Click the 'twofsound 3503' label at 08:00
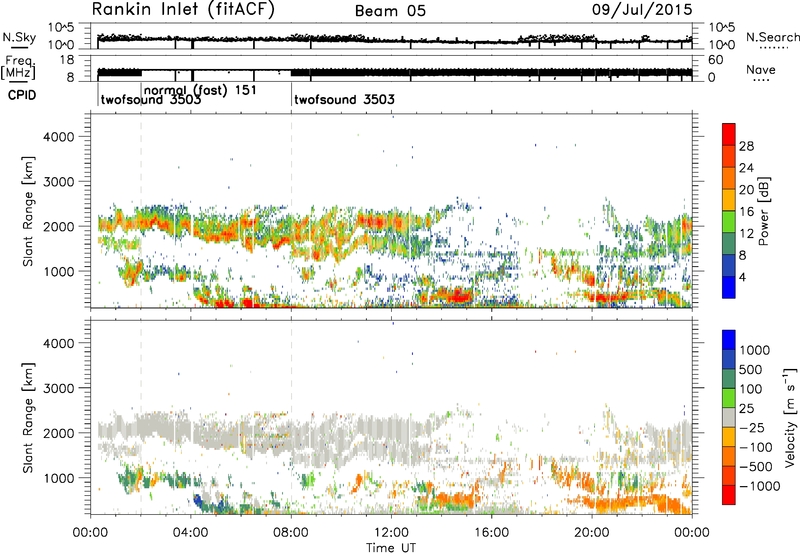 [344, 99]
